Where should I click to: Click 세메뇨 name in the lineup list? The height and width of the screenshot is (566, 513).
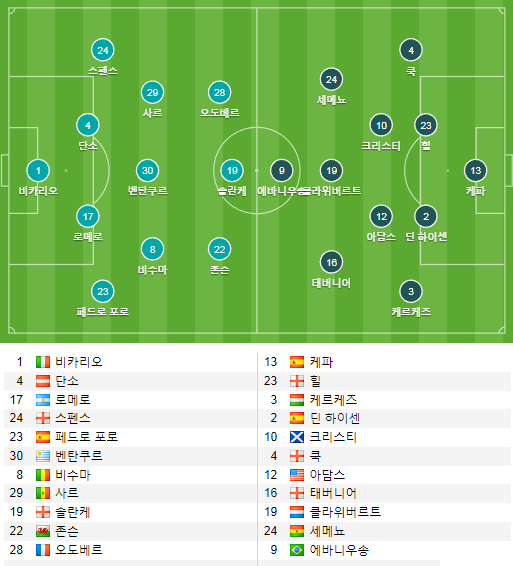coord(327,531)
